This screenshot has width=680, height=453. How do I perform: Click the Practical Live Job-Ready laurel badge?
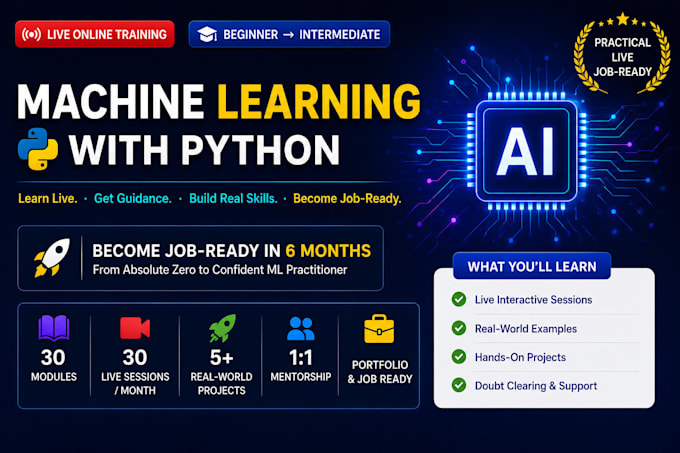(622, 54)
